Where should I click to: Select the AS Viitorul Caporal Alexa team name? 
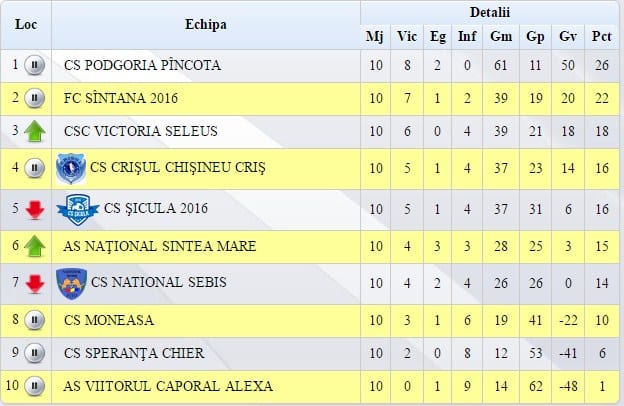[168, 386]
